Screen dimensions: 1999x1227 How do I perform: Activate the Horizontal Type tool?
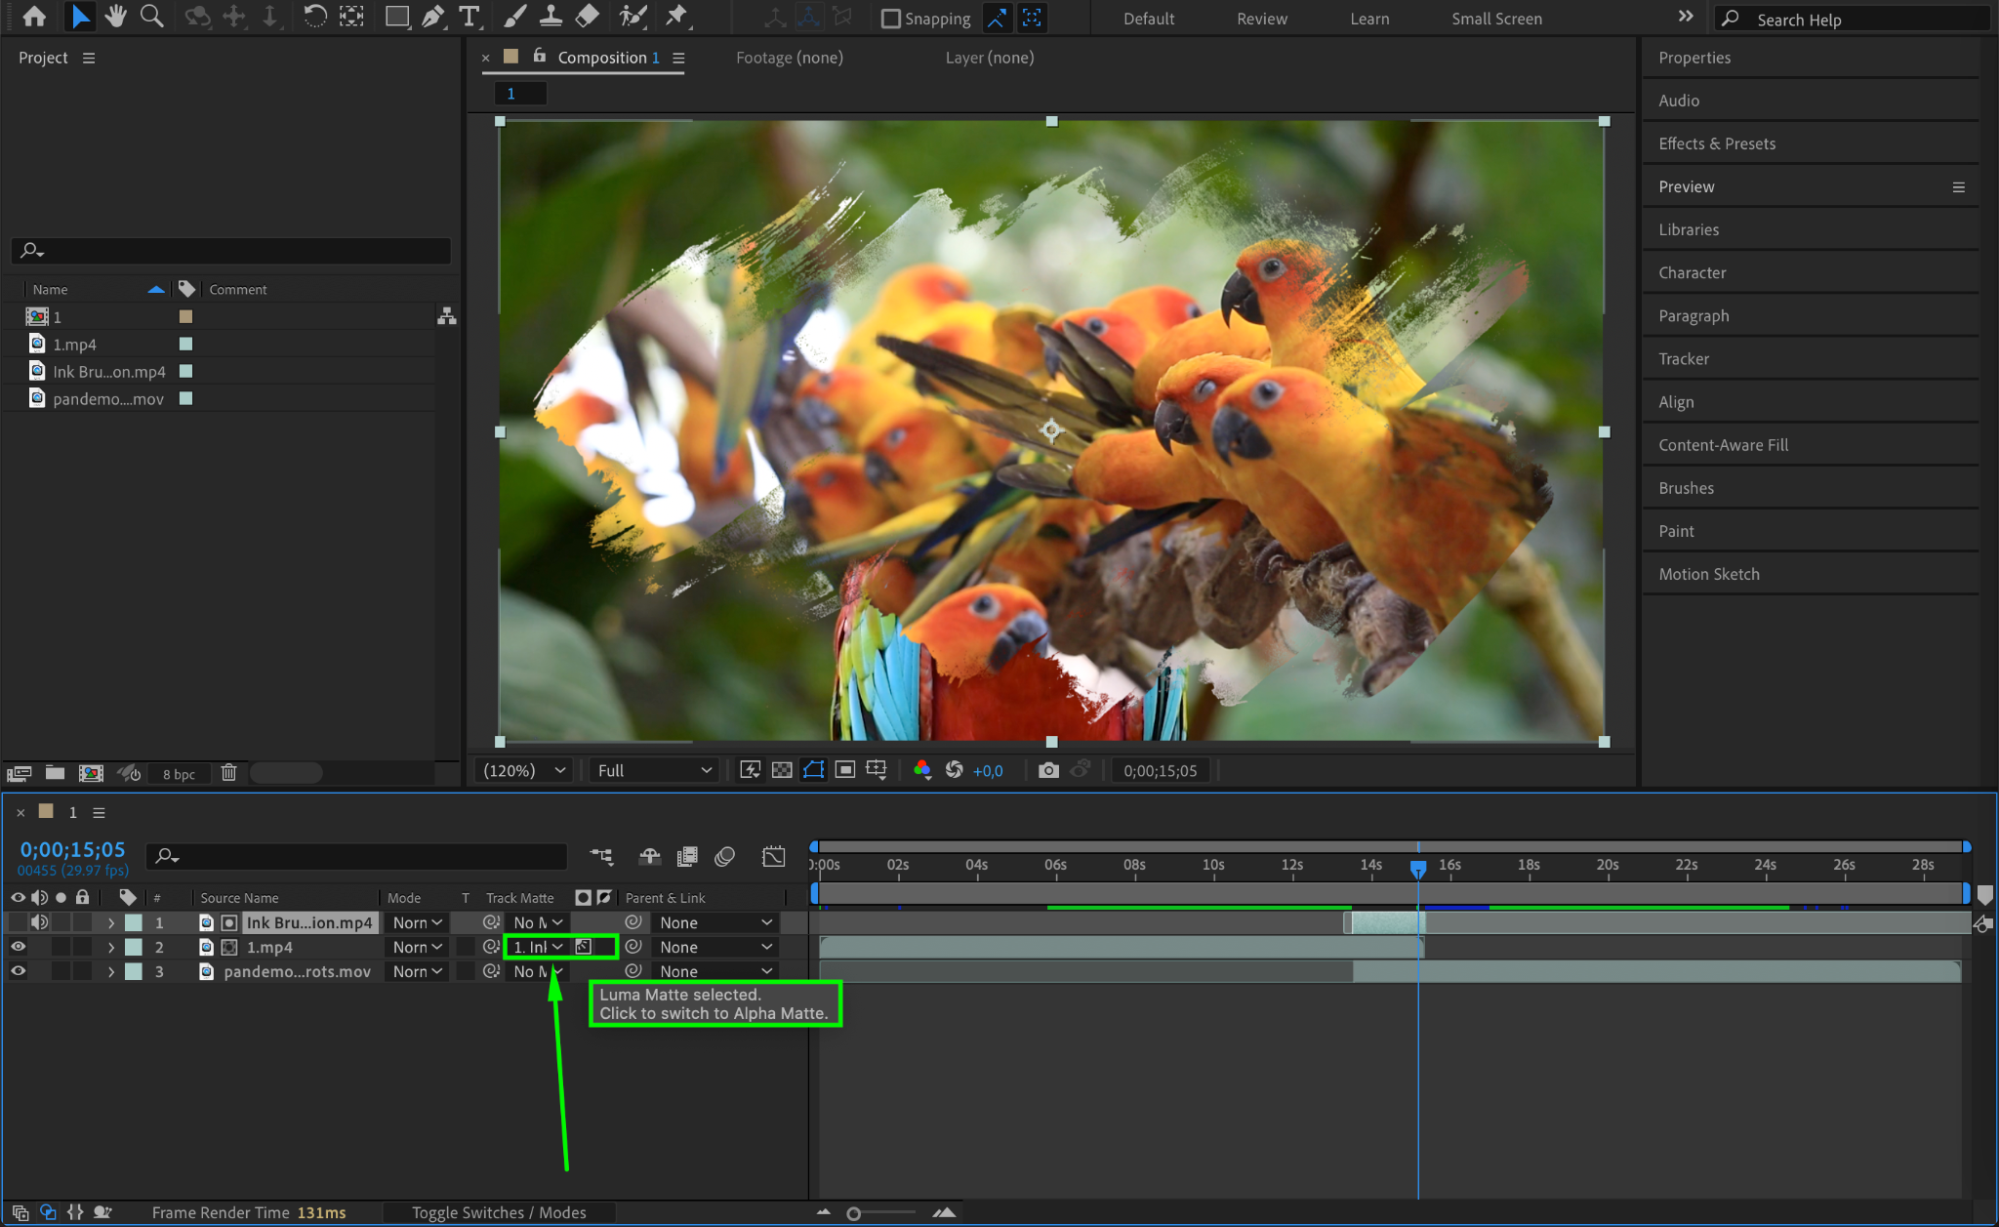[468, 16]
